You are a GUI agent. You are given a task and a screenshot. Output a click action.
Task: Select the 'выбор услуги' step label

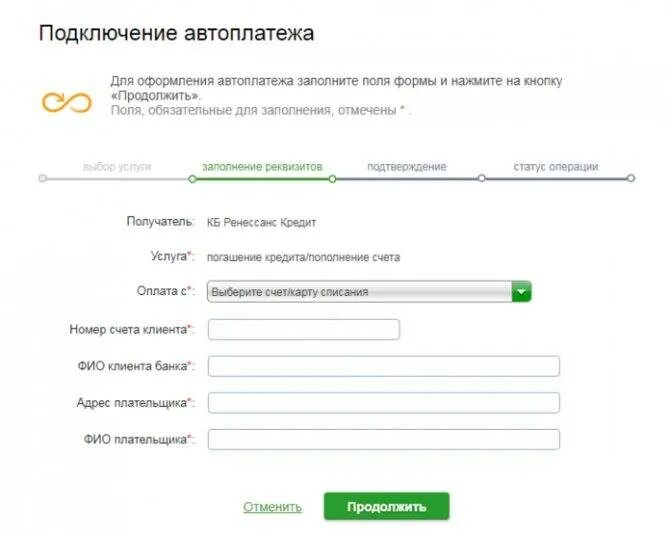tap(117, 167)
